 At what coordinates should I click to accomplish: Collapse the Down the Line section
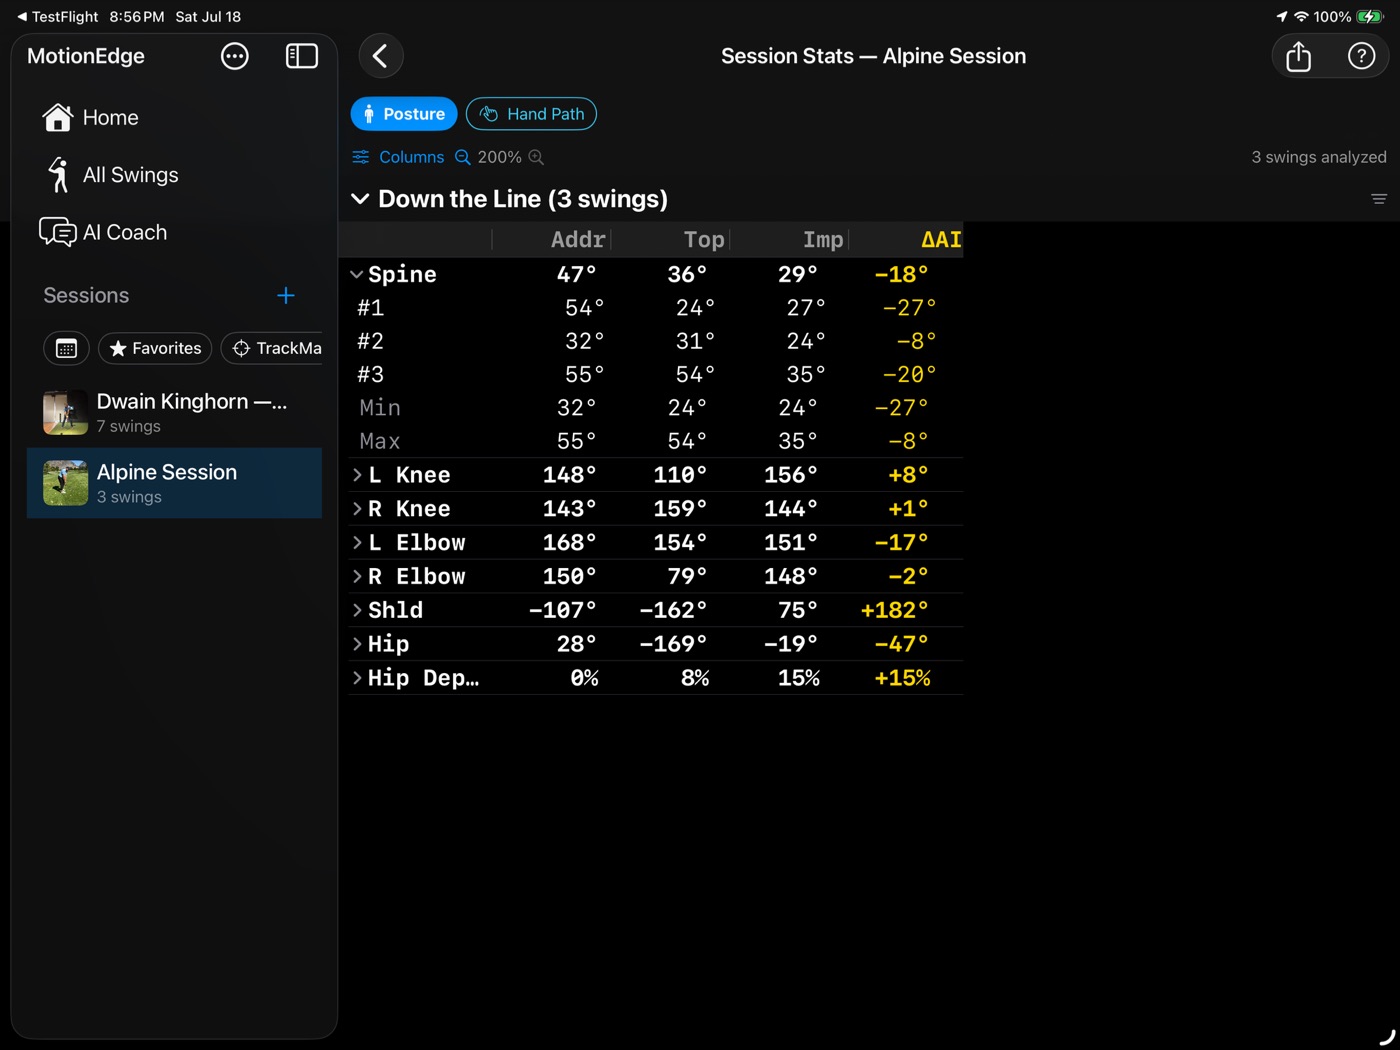pyautogui.click(x=360, y=199)
